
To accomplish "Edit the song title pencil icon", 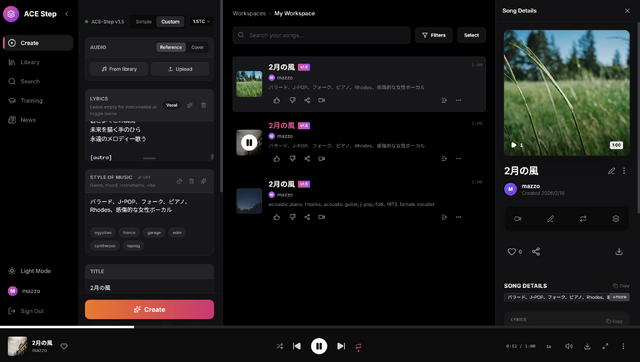I will 611,171.
